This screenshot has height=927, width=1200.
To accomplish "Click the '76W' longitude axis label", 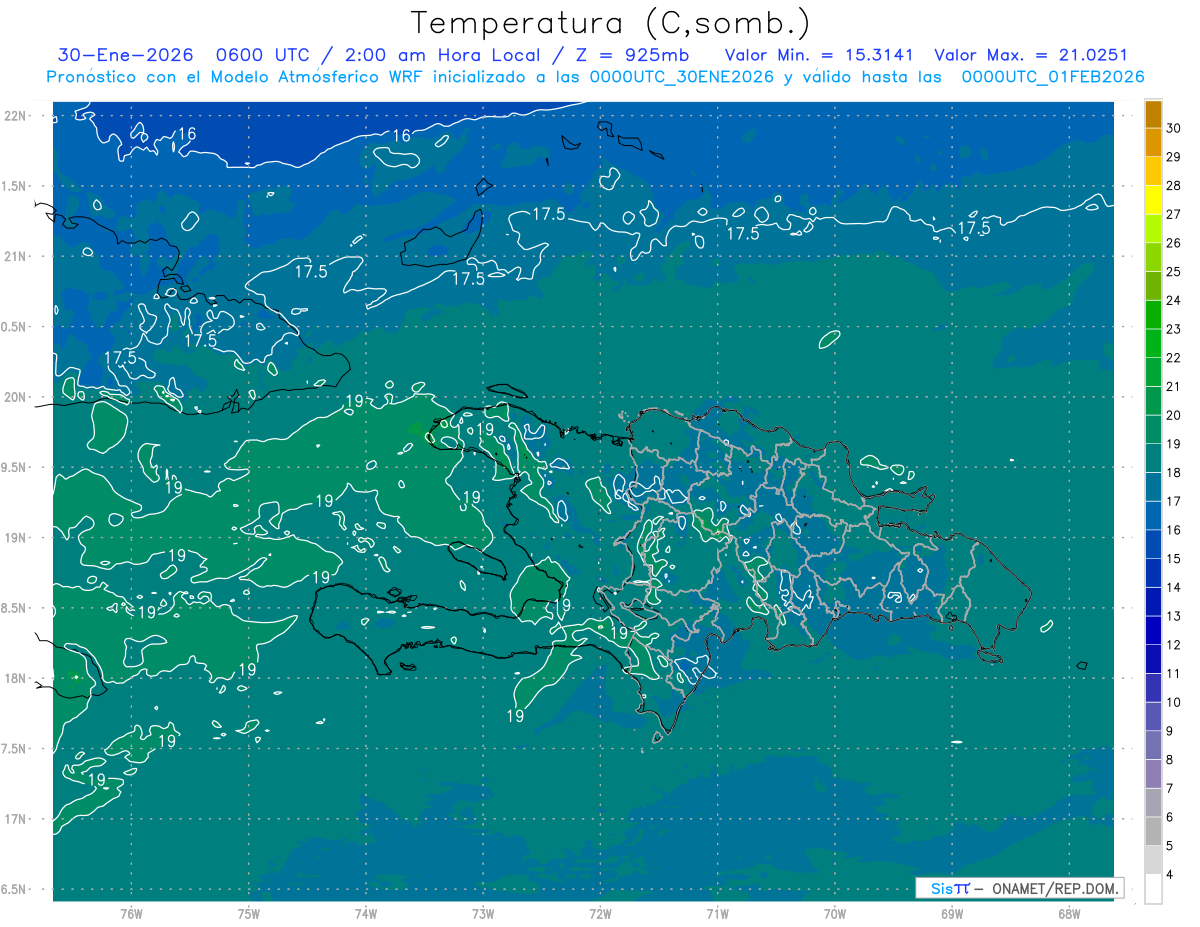I will tap(131, 913).
